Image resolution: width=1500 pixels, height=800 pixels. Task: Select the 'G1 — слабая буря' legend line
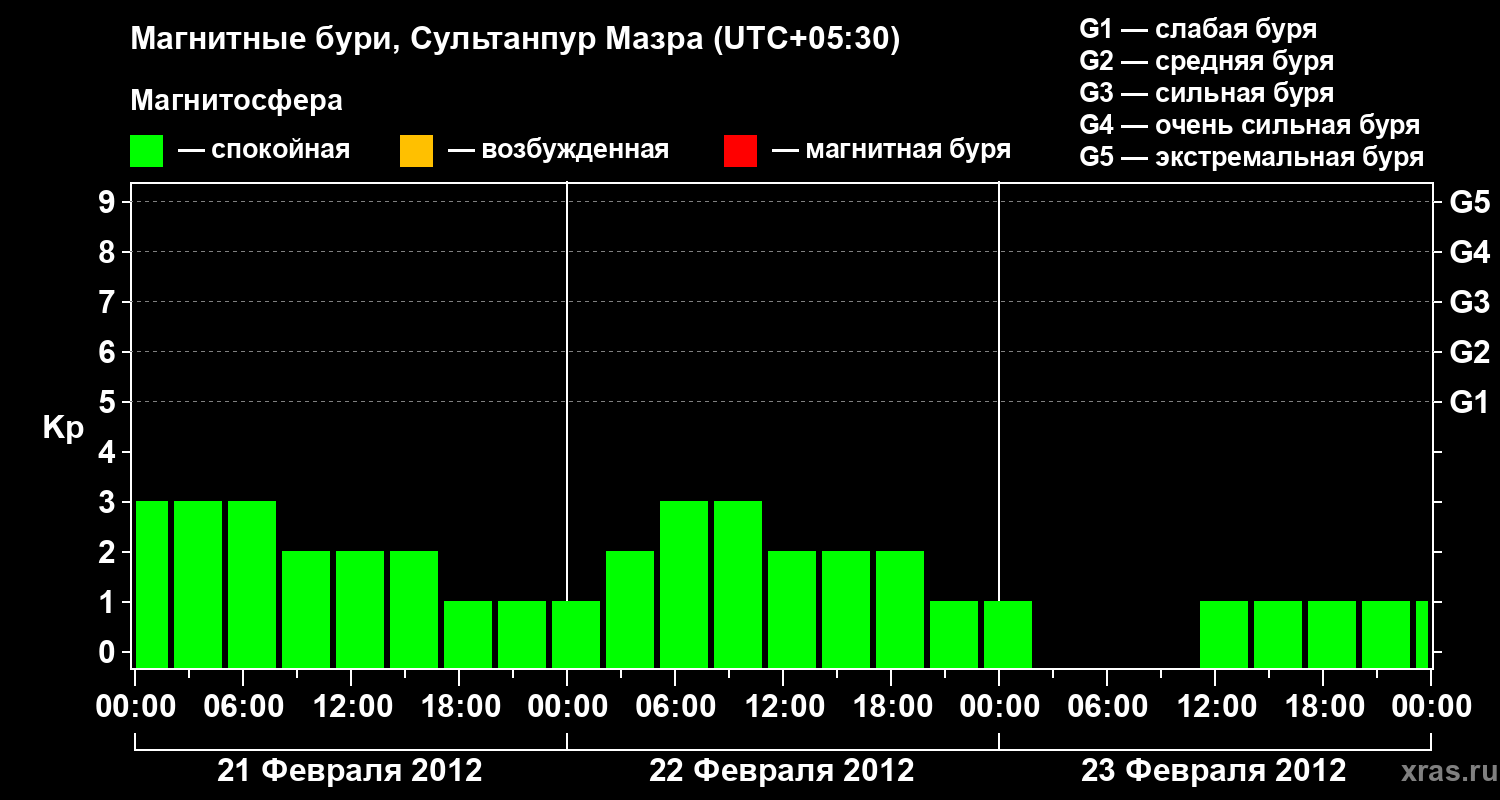(x=1198, y=29)
